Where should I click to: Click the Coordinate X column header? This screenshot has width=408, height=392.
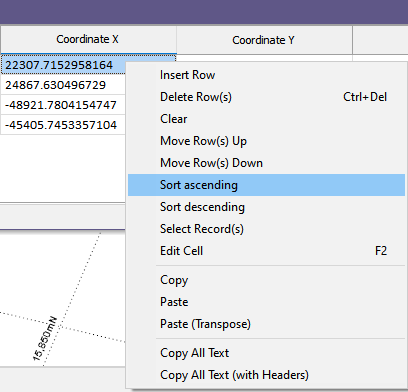point(88,39)
